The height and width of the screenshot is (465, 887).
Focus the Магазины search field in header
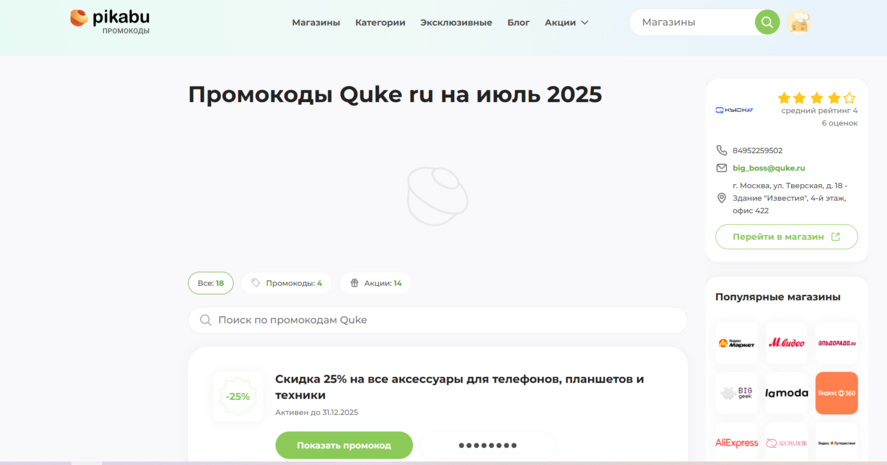[x=693, y=22]
